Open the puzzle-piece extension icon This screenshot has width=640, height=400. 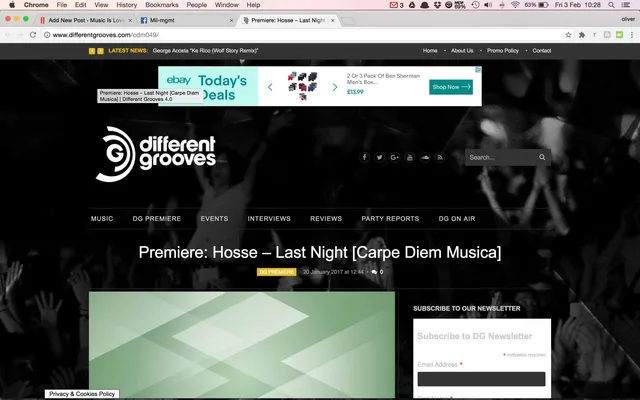[x=582, y=35]
